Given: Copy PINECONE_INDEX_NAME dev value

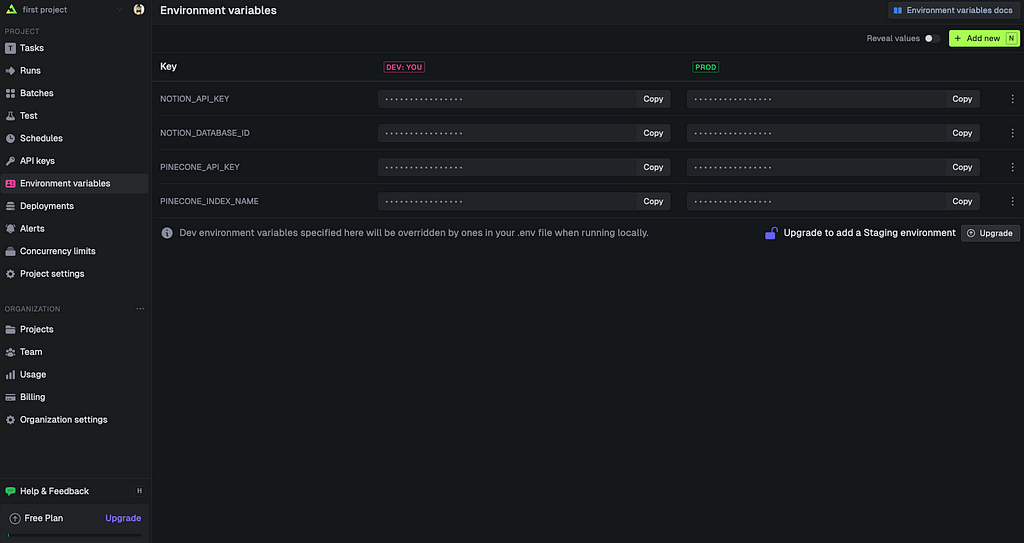Looking at the screenshot, I should point(653,201).
